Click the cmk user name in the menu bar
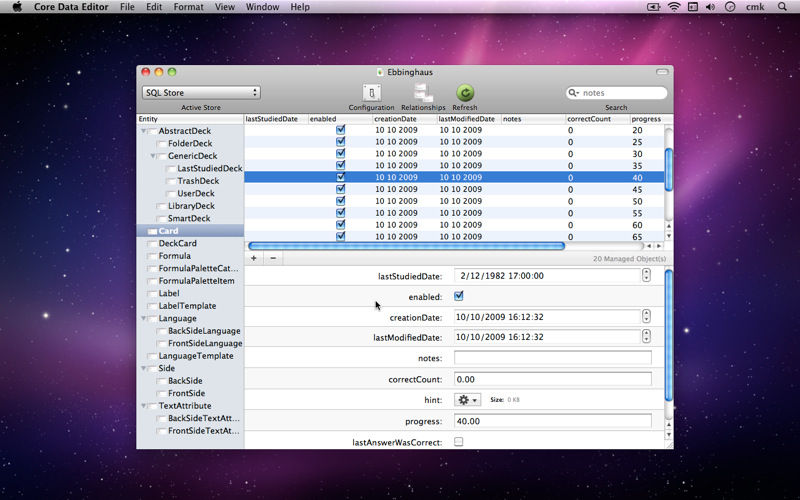This screenshot has width=800, height=500. click(755, 7)
